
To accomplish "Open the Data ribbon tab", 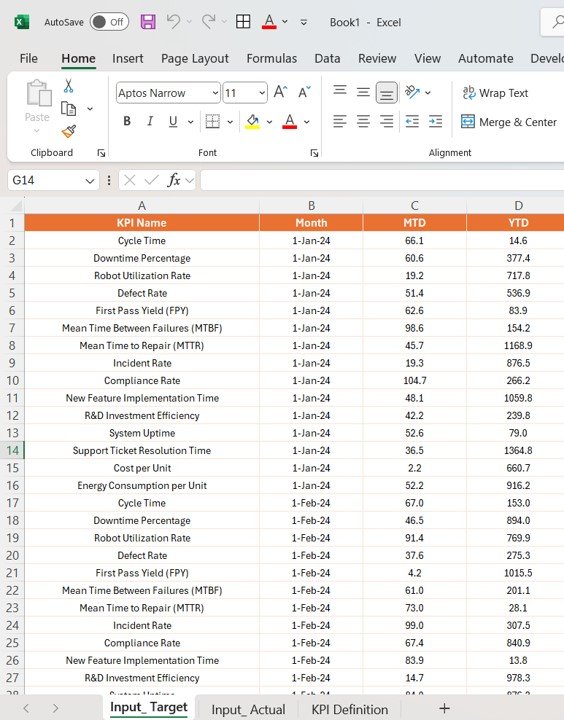I will 327,58.
